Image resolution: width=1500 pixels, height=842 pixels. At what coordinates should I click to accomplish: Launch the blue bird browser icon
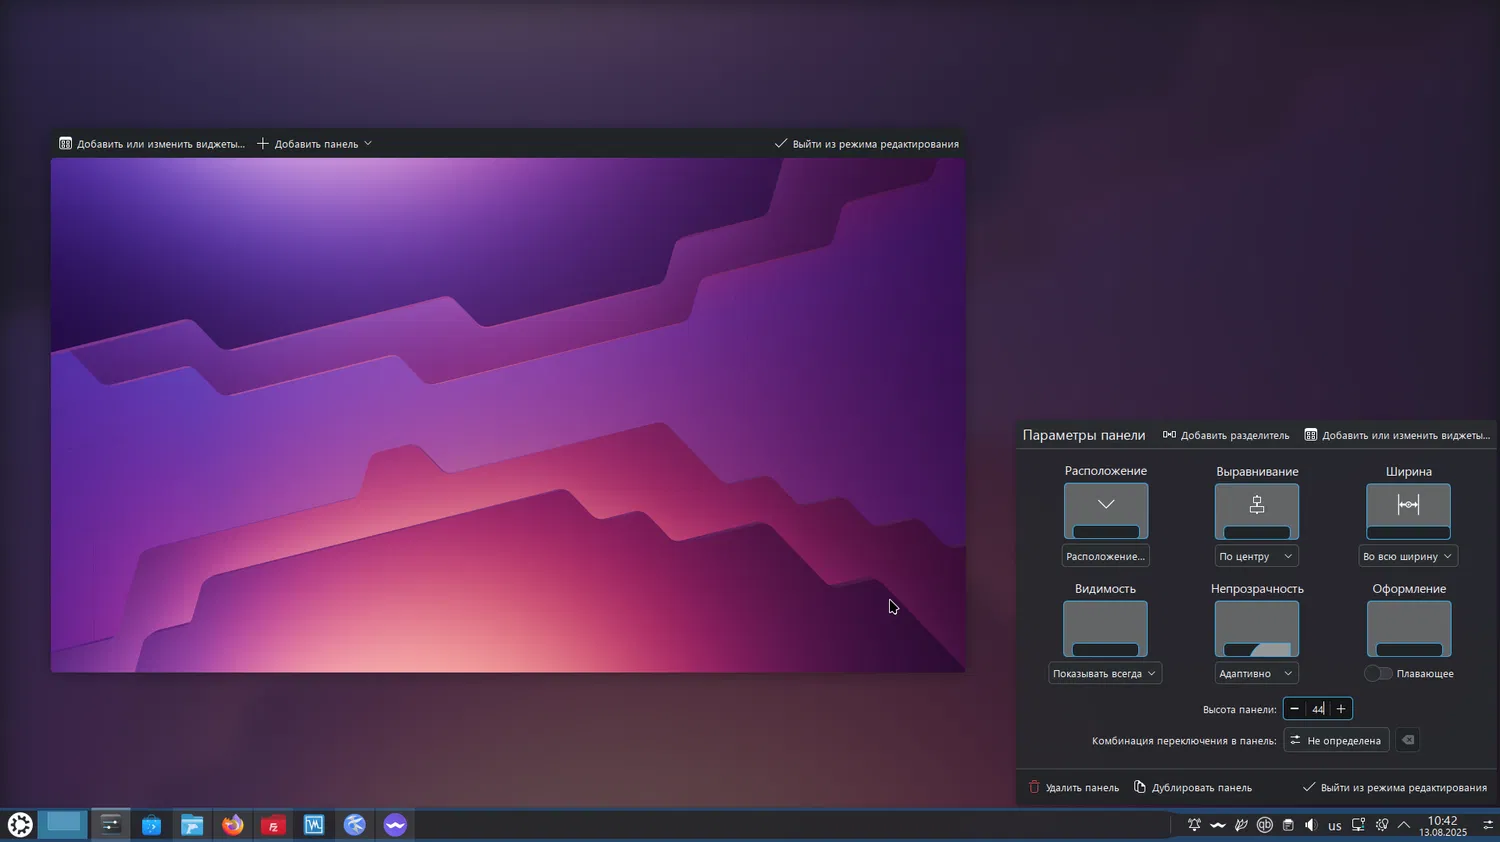pyautogui.click(x=354, y=825)
